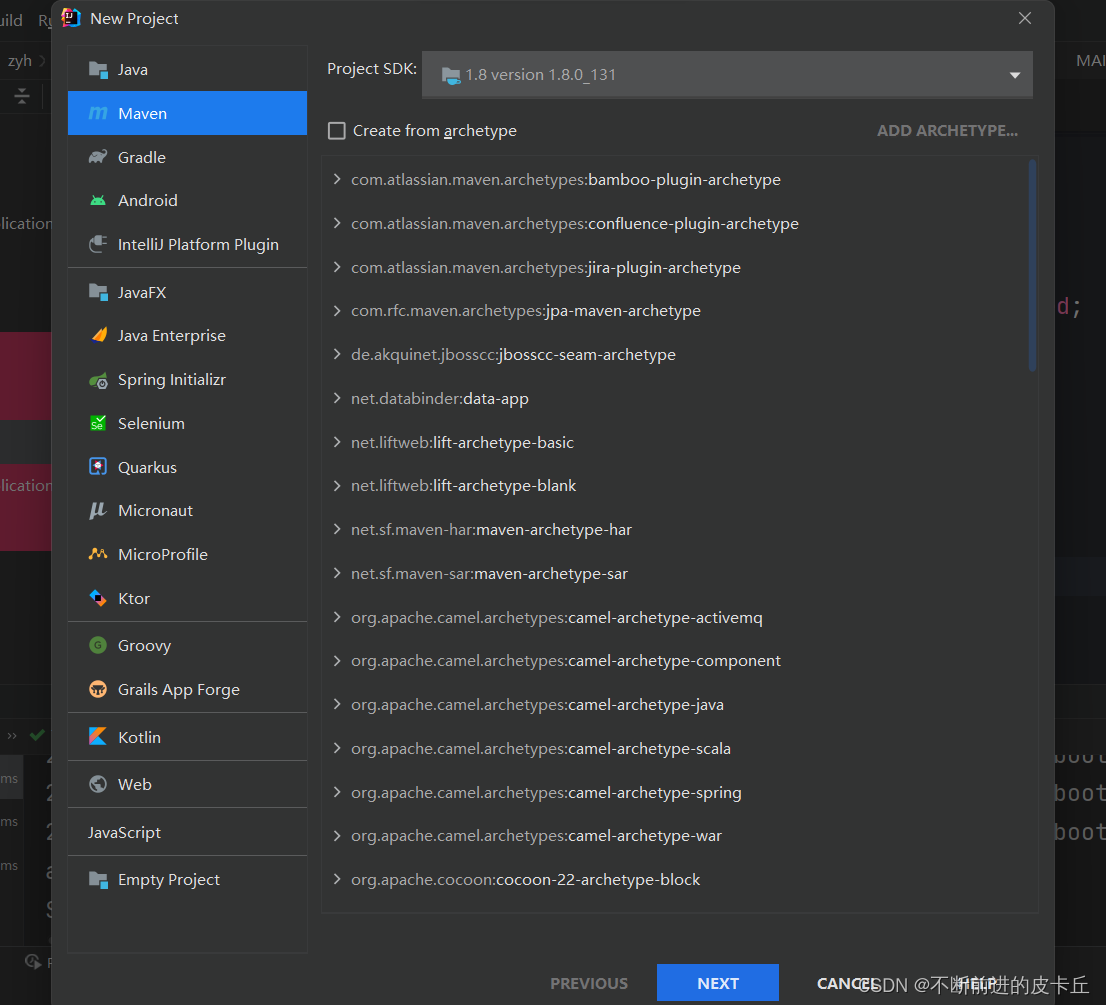This screenshot has height=1005, width=1106.
Task: Click the Maven 'm' icon
Action: click(x=98, y=113)
